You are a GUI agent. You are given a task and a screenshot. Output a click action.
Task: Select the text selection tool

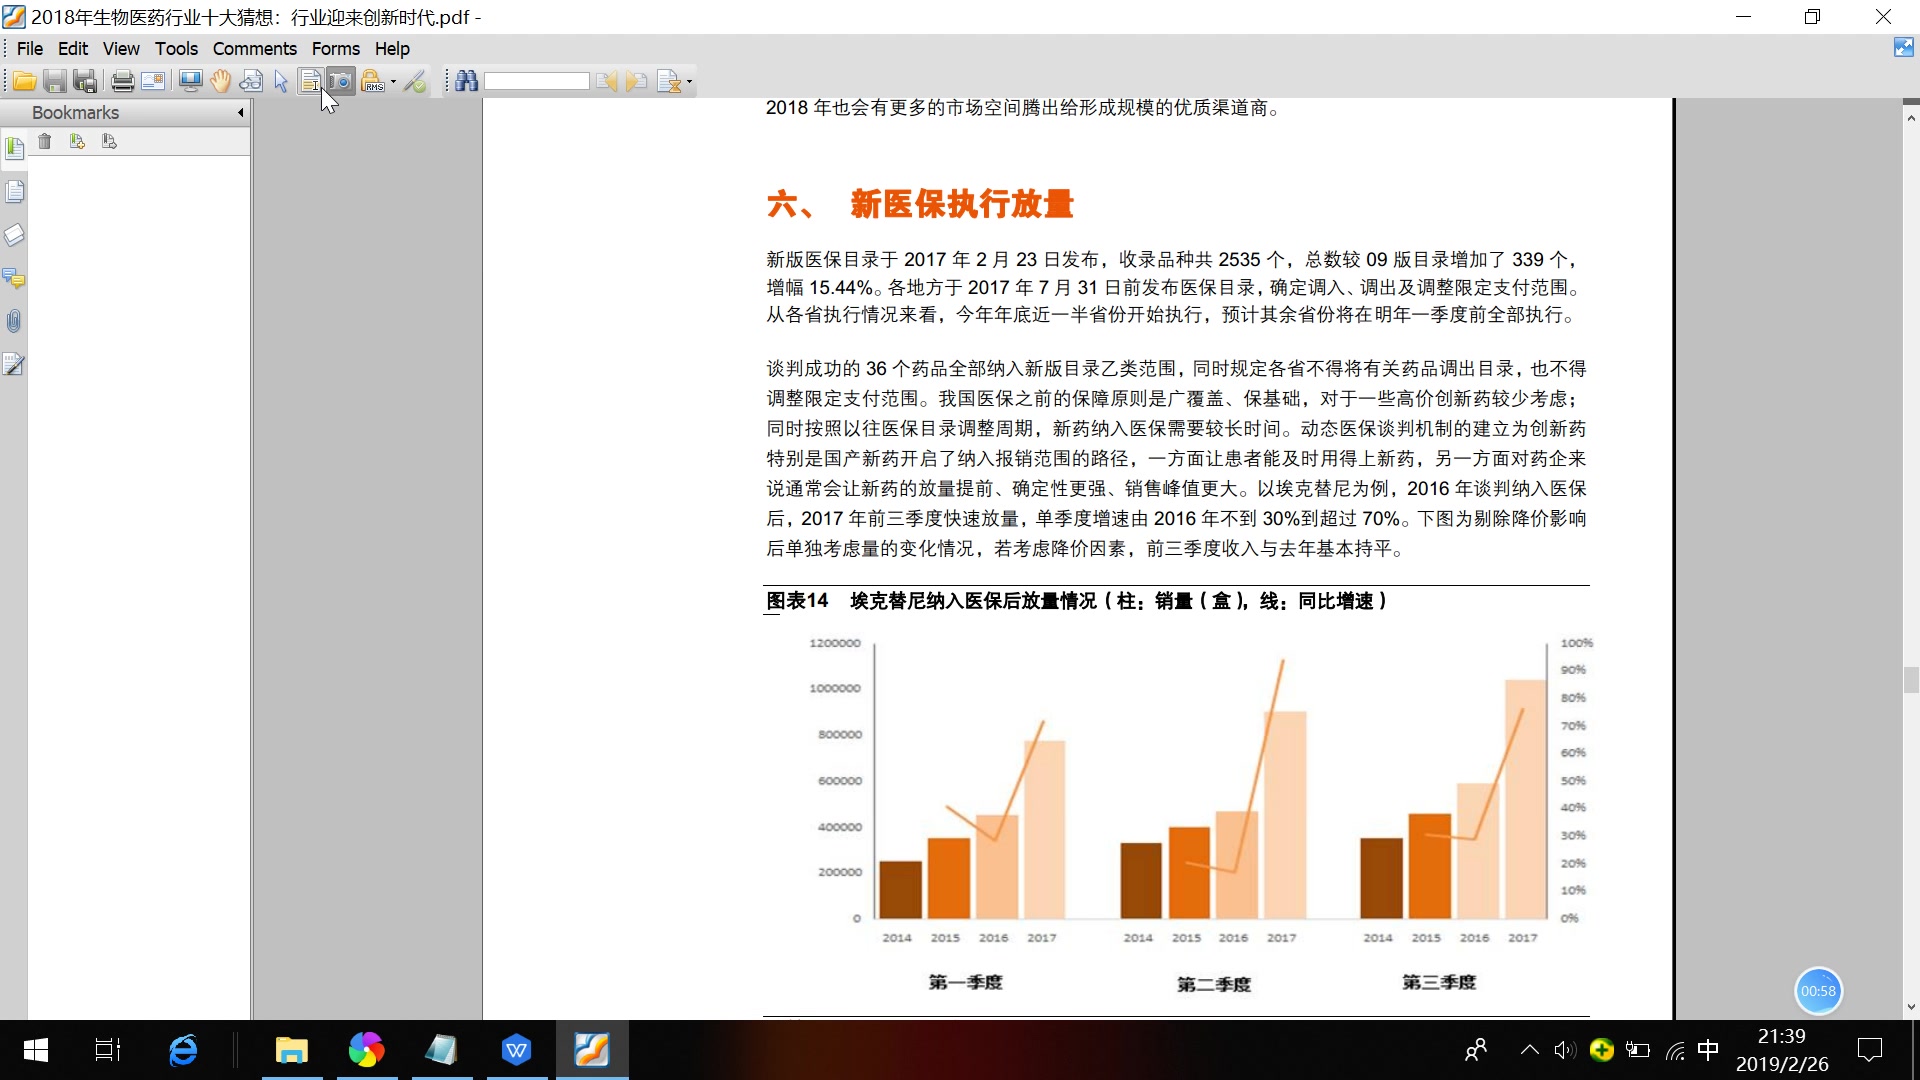pyautogui.click(x=310, y=81)
